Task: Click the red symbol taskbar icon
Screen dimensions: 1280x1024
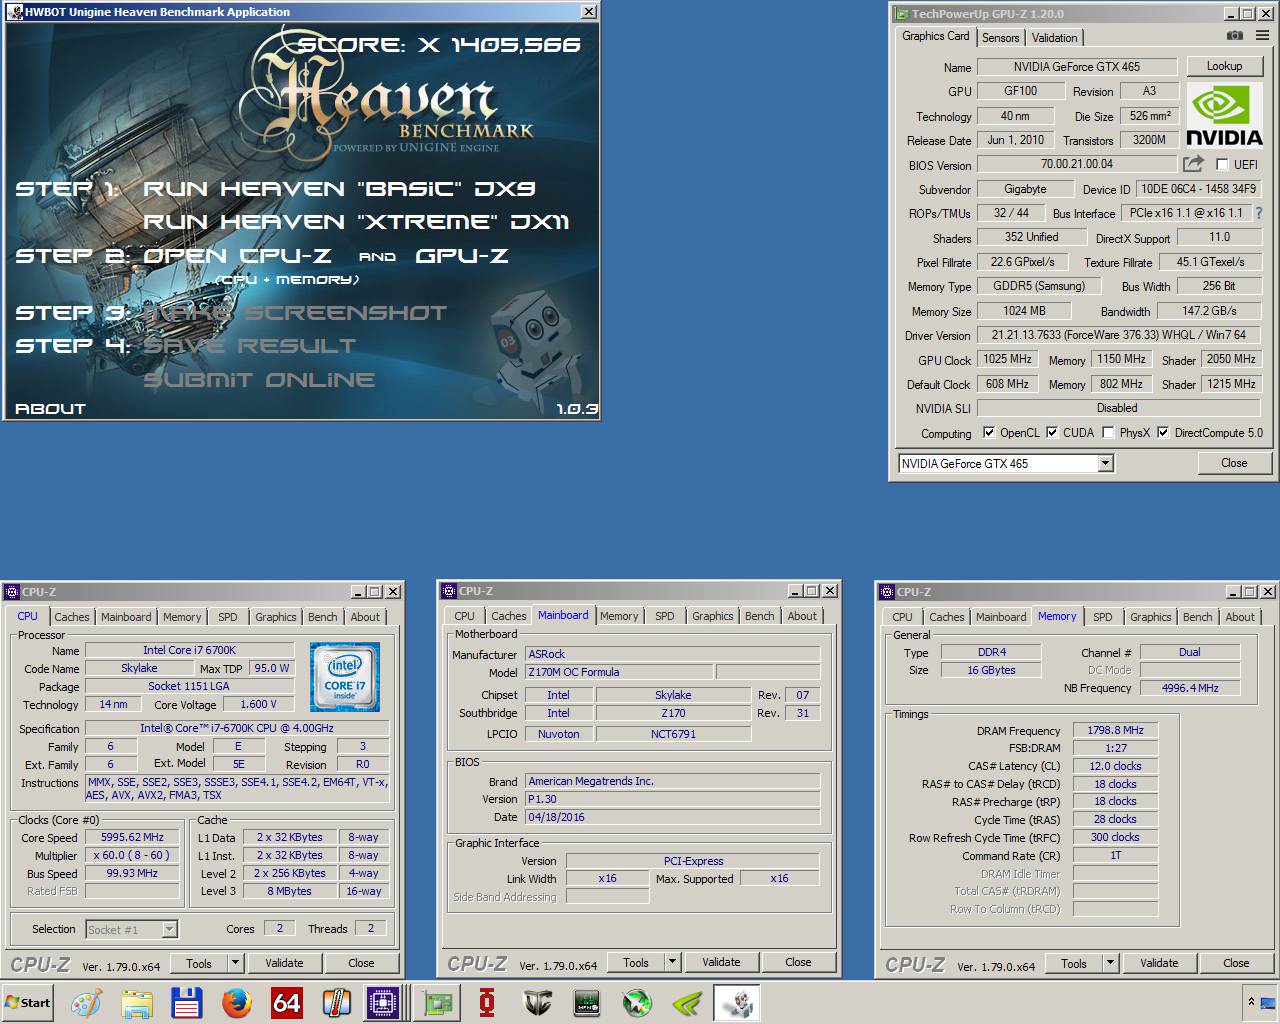Action: (487, 1003)
